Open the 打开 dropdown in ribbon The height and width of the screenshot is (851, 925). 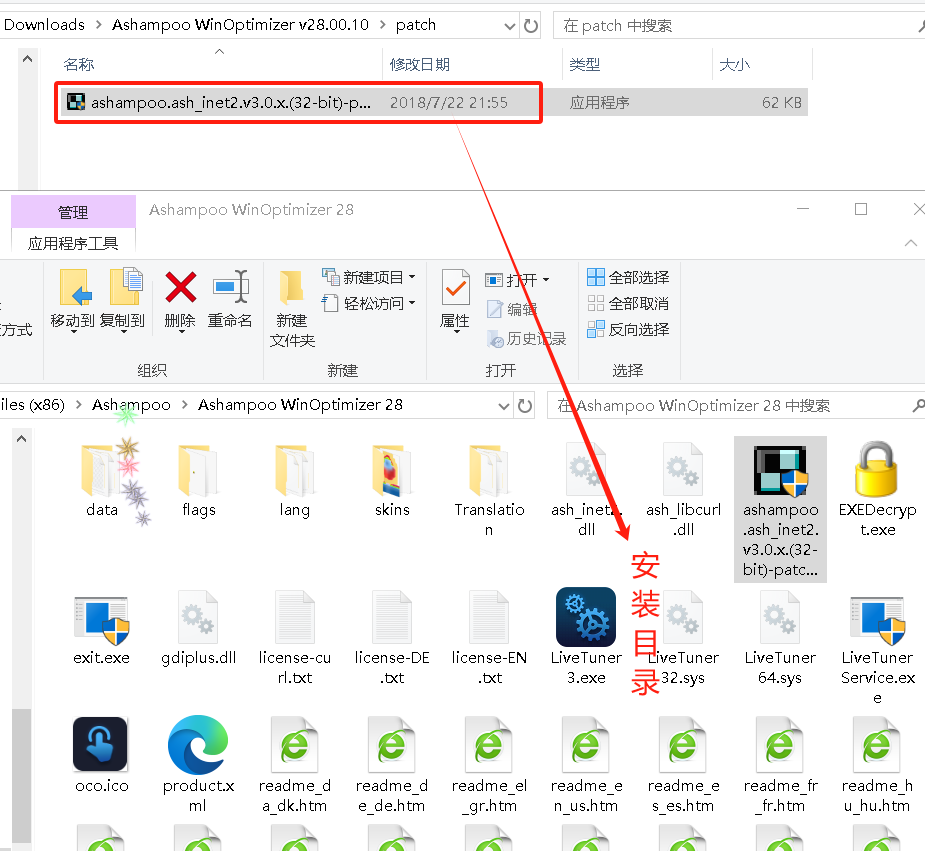pos(517,280)
